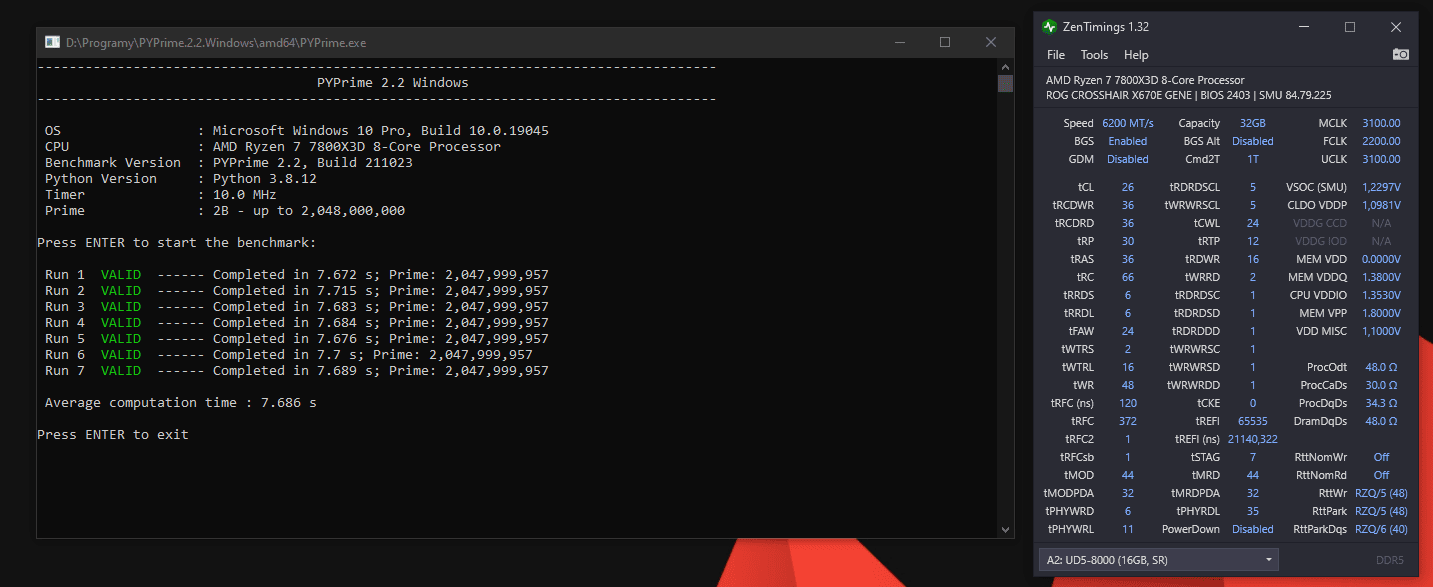
Task: Click the RttWr value RZQ/5 (48)
Action: click(x=1381, y=493)
